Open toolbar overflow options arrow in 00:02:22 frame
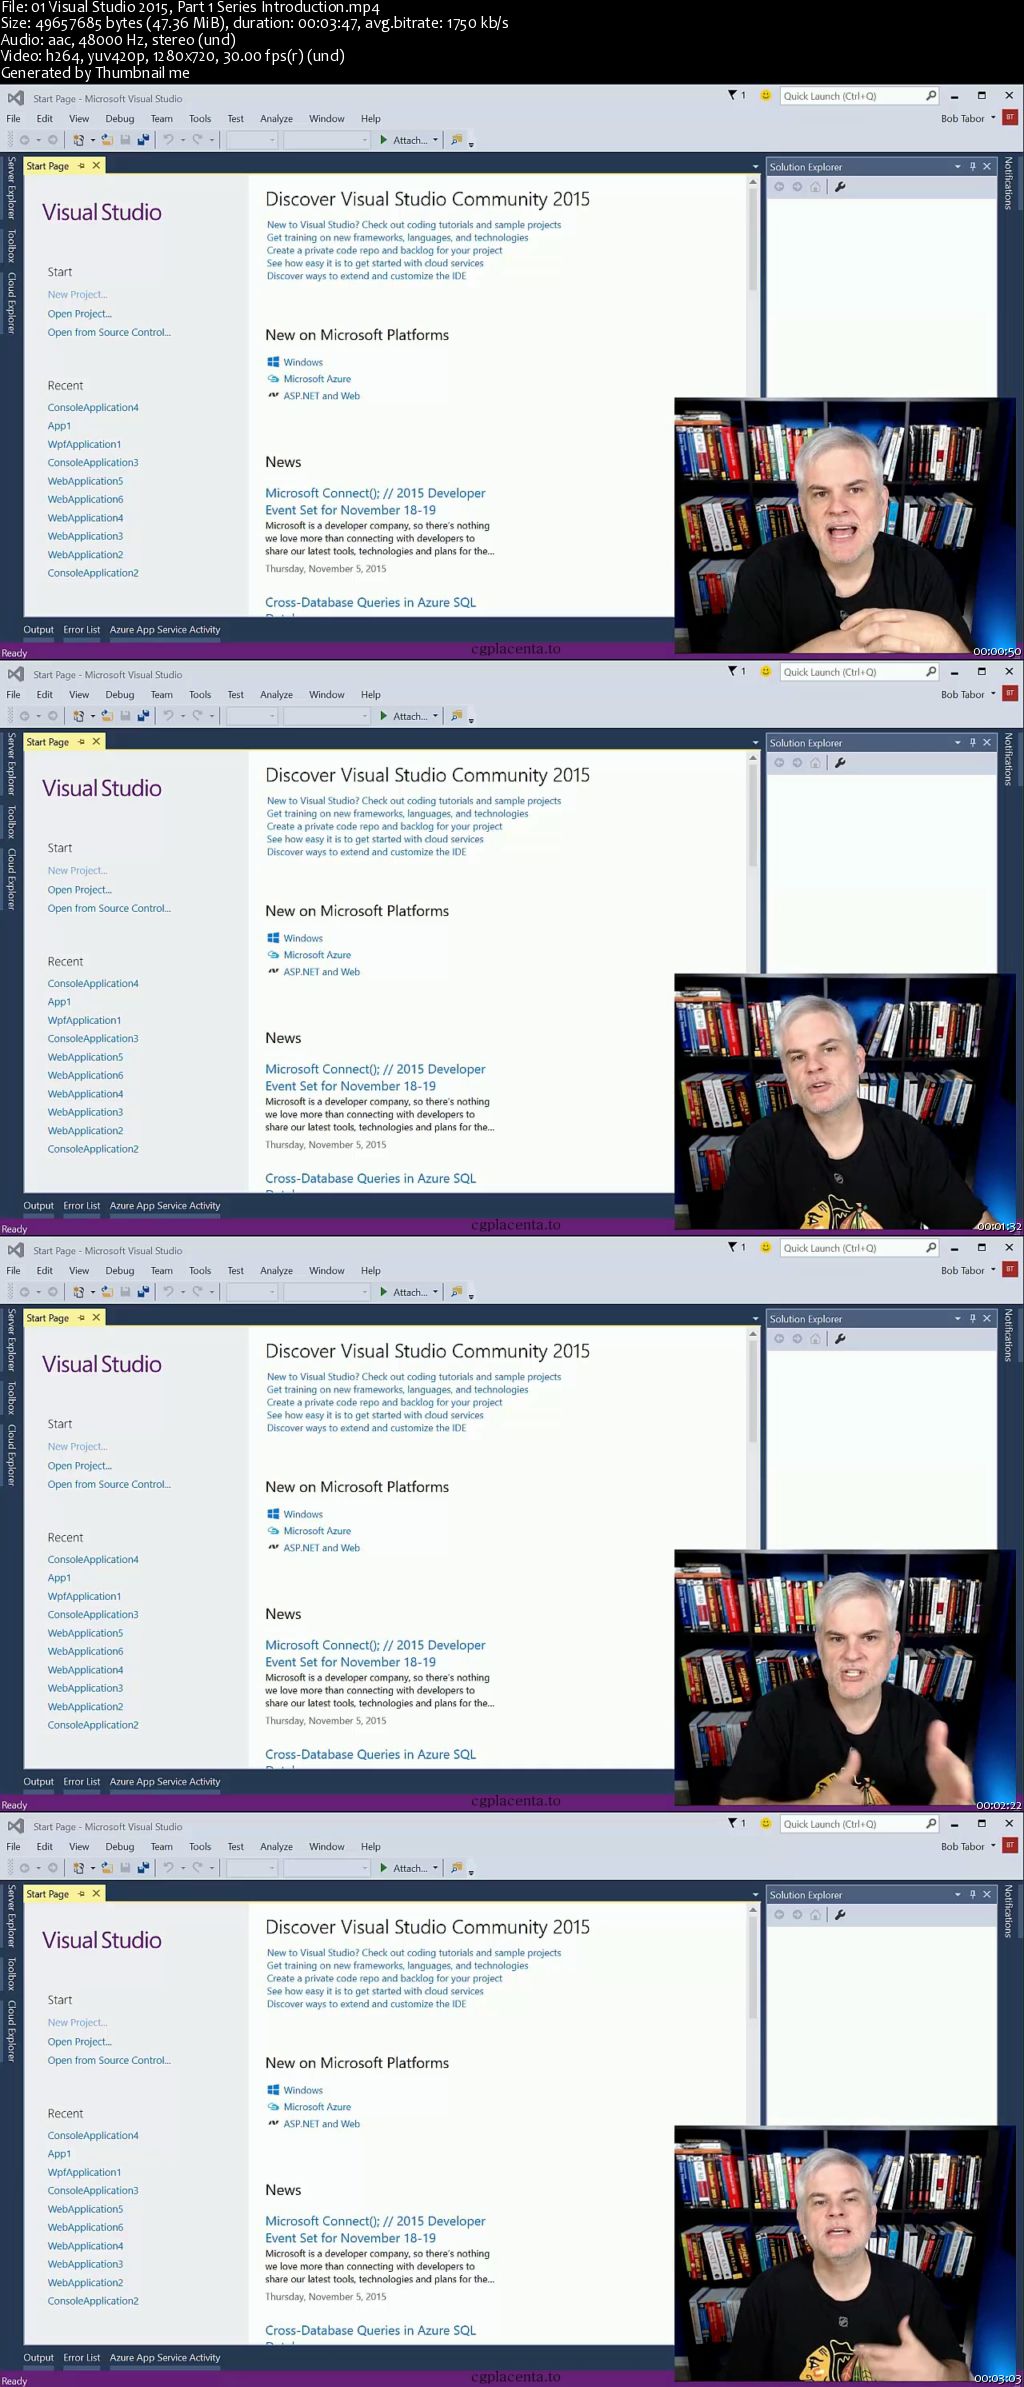The image size is (1024, 2387). point(471,1295)
